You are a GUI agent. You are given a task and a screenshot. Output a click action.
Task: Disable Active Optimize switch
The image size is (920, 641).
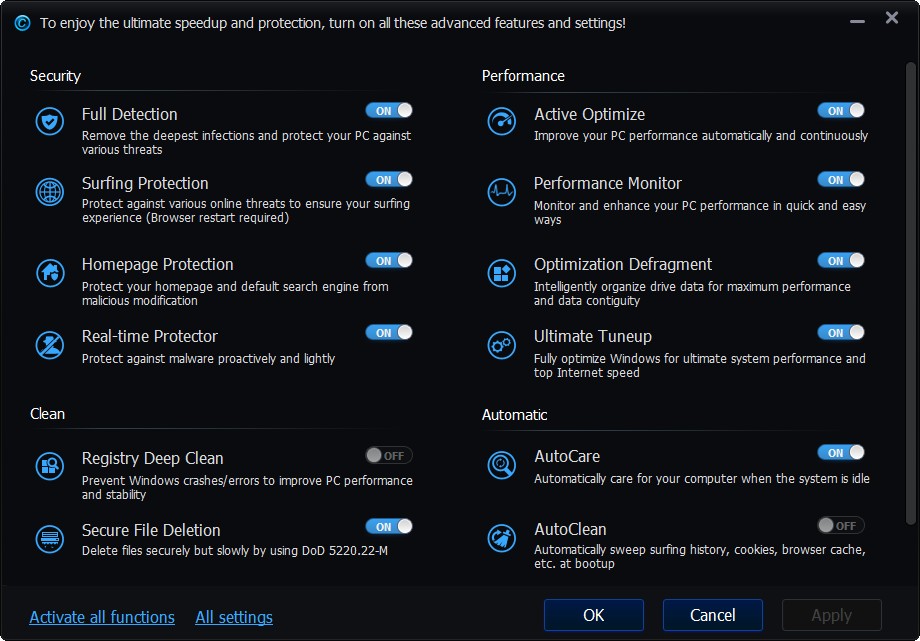coord(841,110)
